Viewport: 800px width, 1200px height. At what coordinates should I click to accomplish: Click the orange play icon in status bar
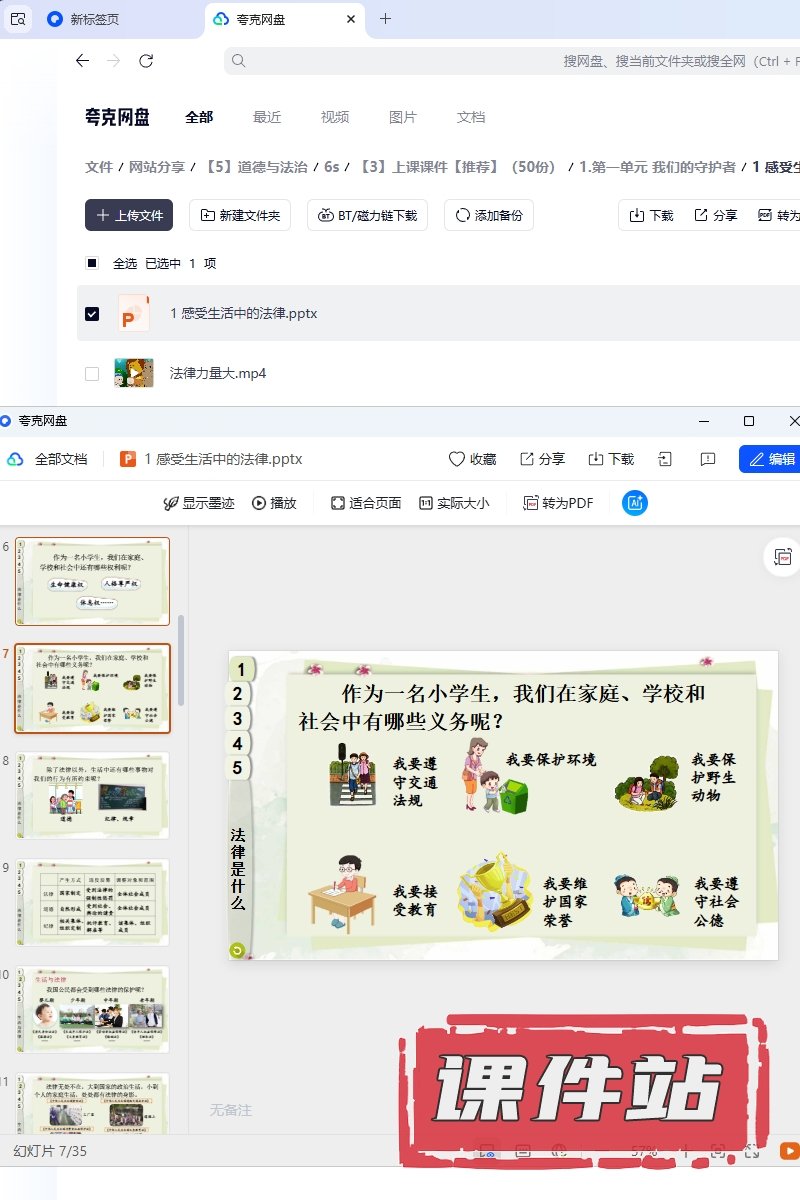(x=788, y=1151)
